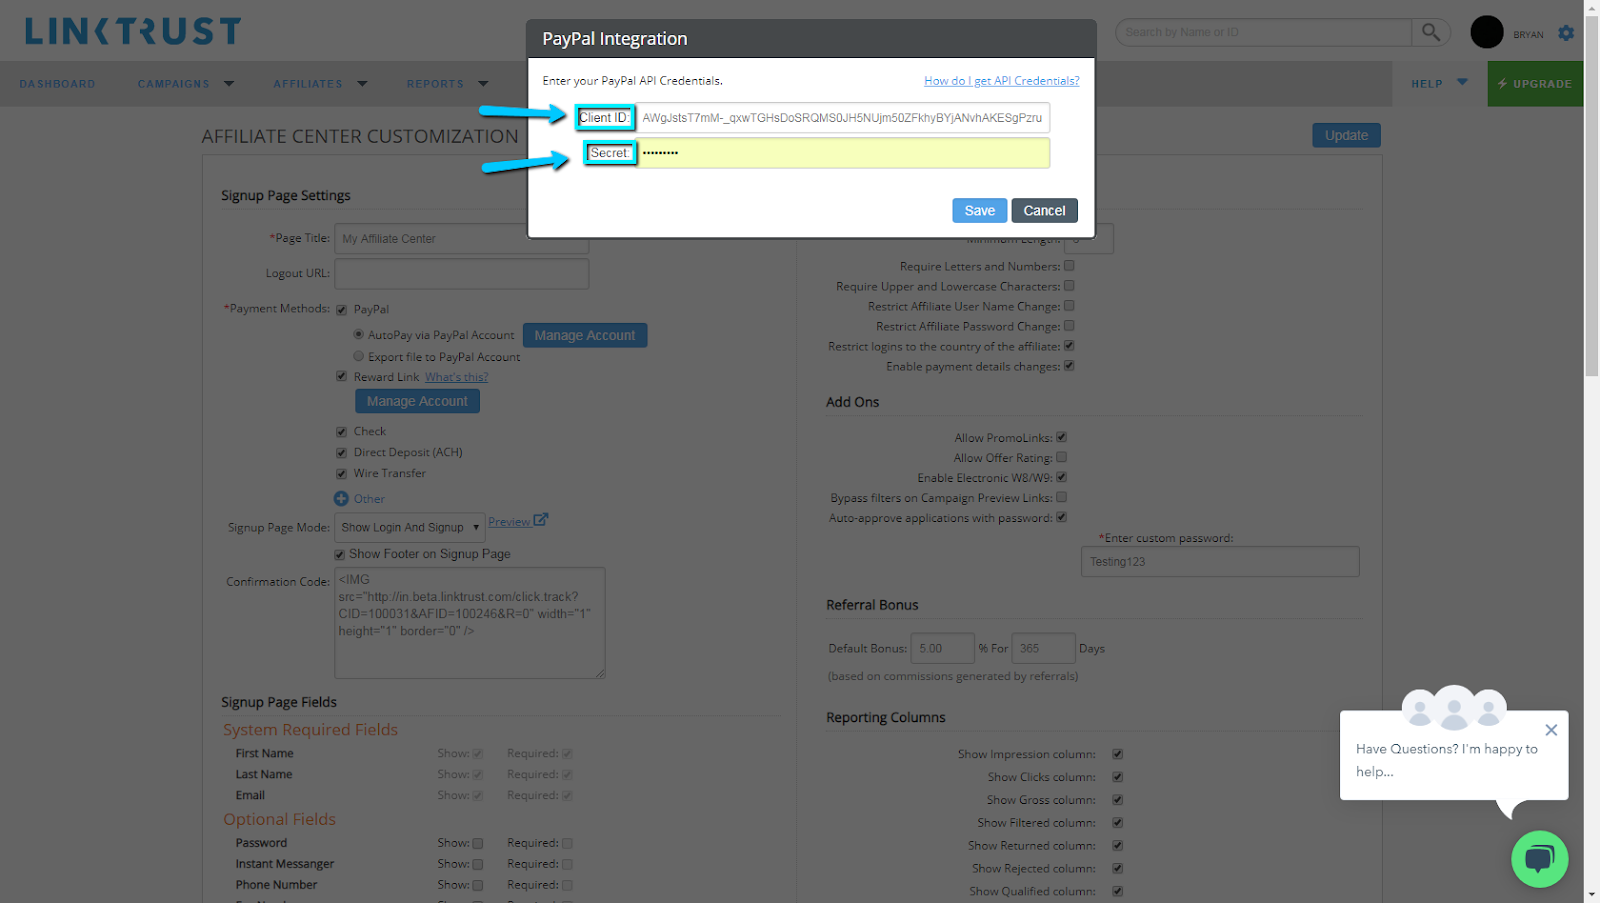Close the Have Questions chat popup
Image resolution: width=1600 pixels, height=903 pixels.
(1551, 730)
